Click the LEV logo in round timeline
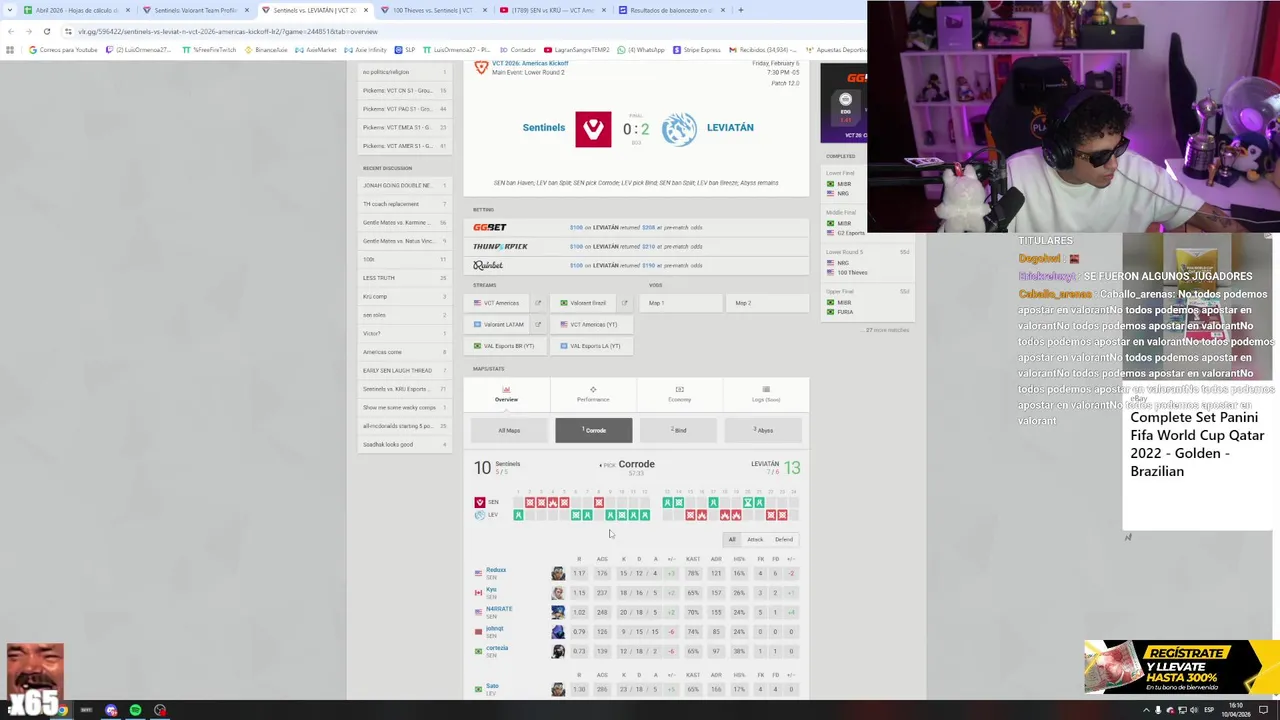The width and height of the screenshot is (1280, 720). pyautogui.click(x=480, y=515)
